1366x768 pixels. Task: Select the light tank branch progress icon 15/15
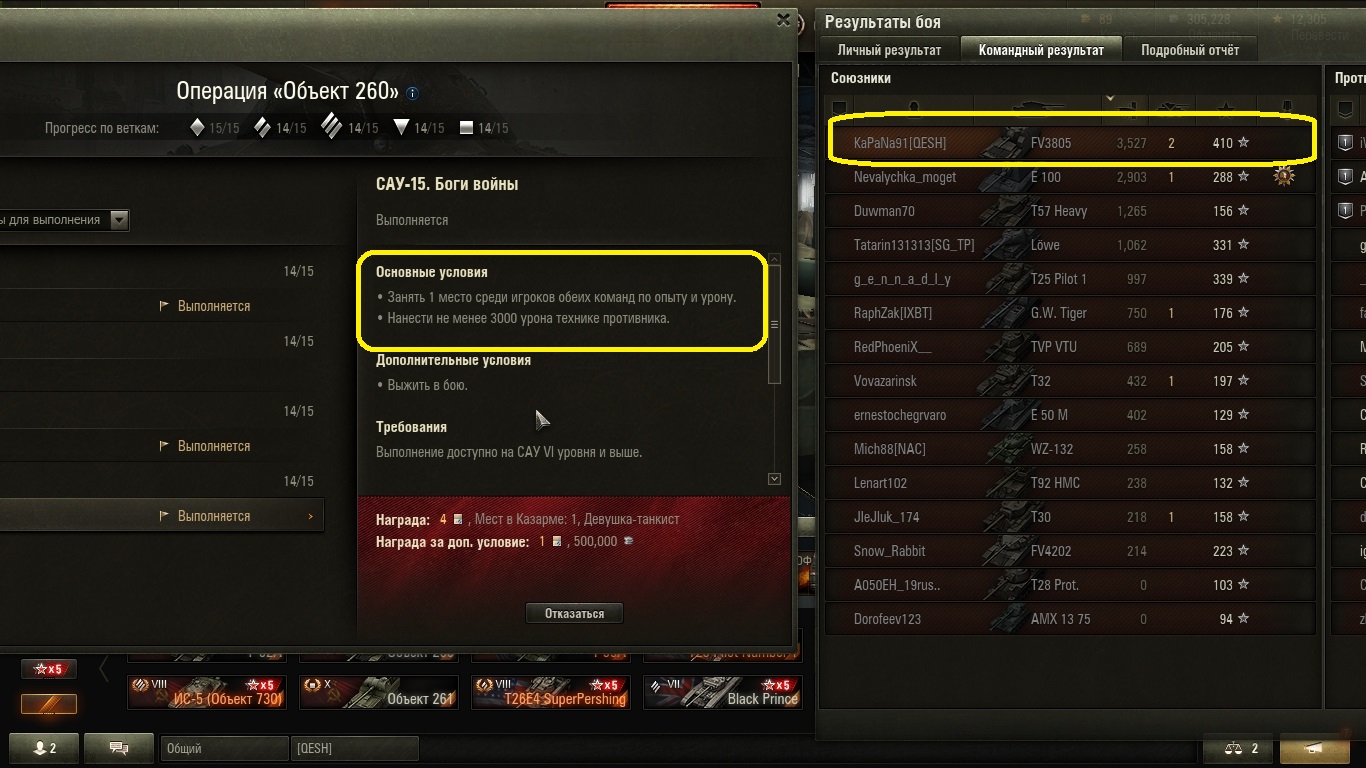pos(198,128)
